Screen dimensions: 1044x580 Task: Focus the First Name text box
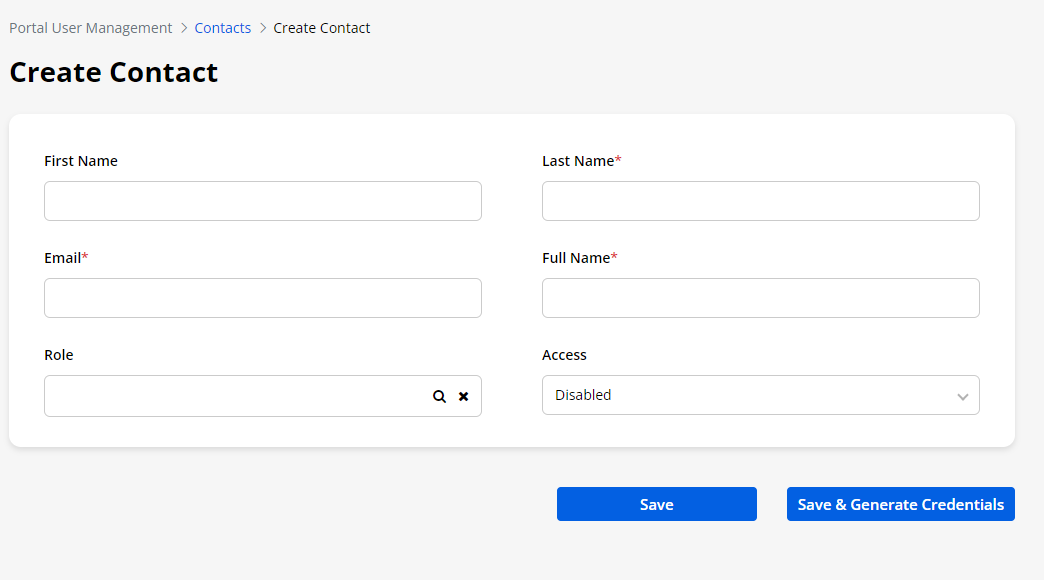tap(262, 201)
